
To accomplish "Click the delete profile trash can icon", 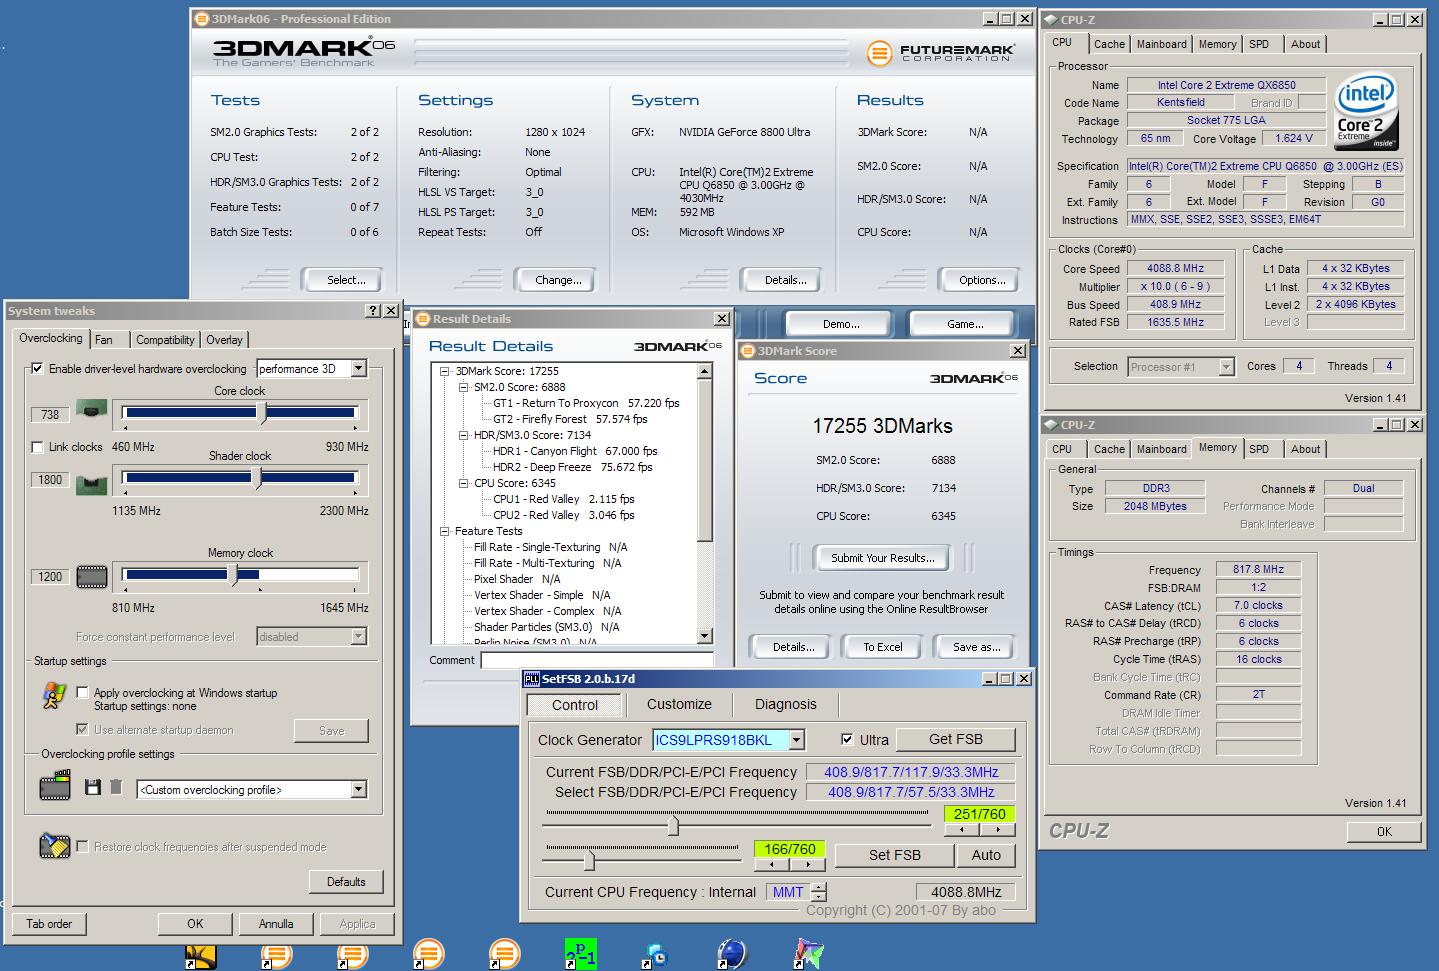I will (116, 787).
